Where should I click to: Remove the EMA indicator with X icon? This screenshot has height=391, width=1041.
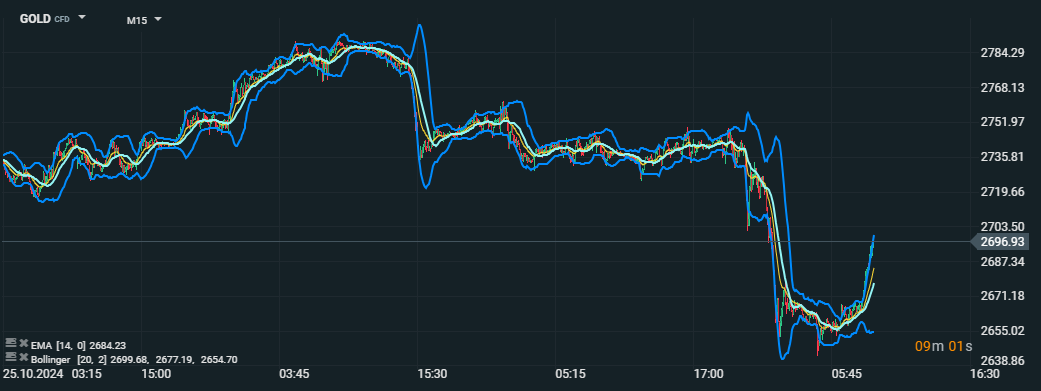pyautogui.click(x=23, y=343)
